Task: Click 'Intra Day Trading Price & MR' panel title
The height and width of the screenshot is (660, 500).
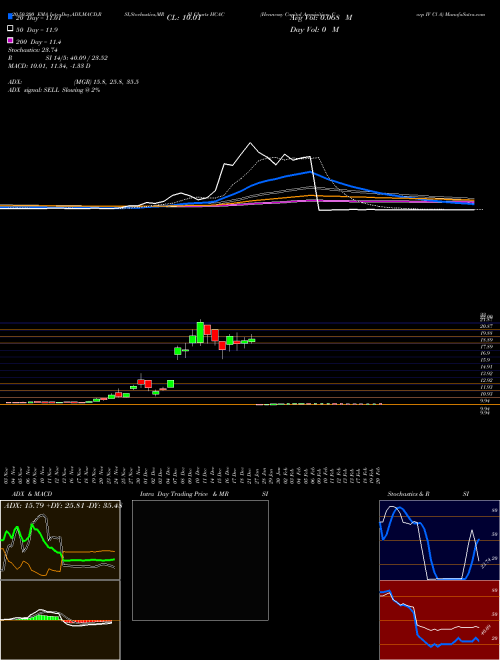Action: [x=184, y=494]
